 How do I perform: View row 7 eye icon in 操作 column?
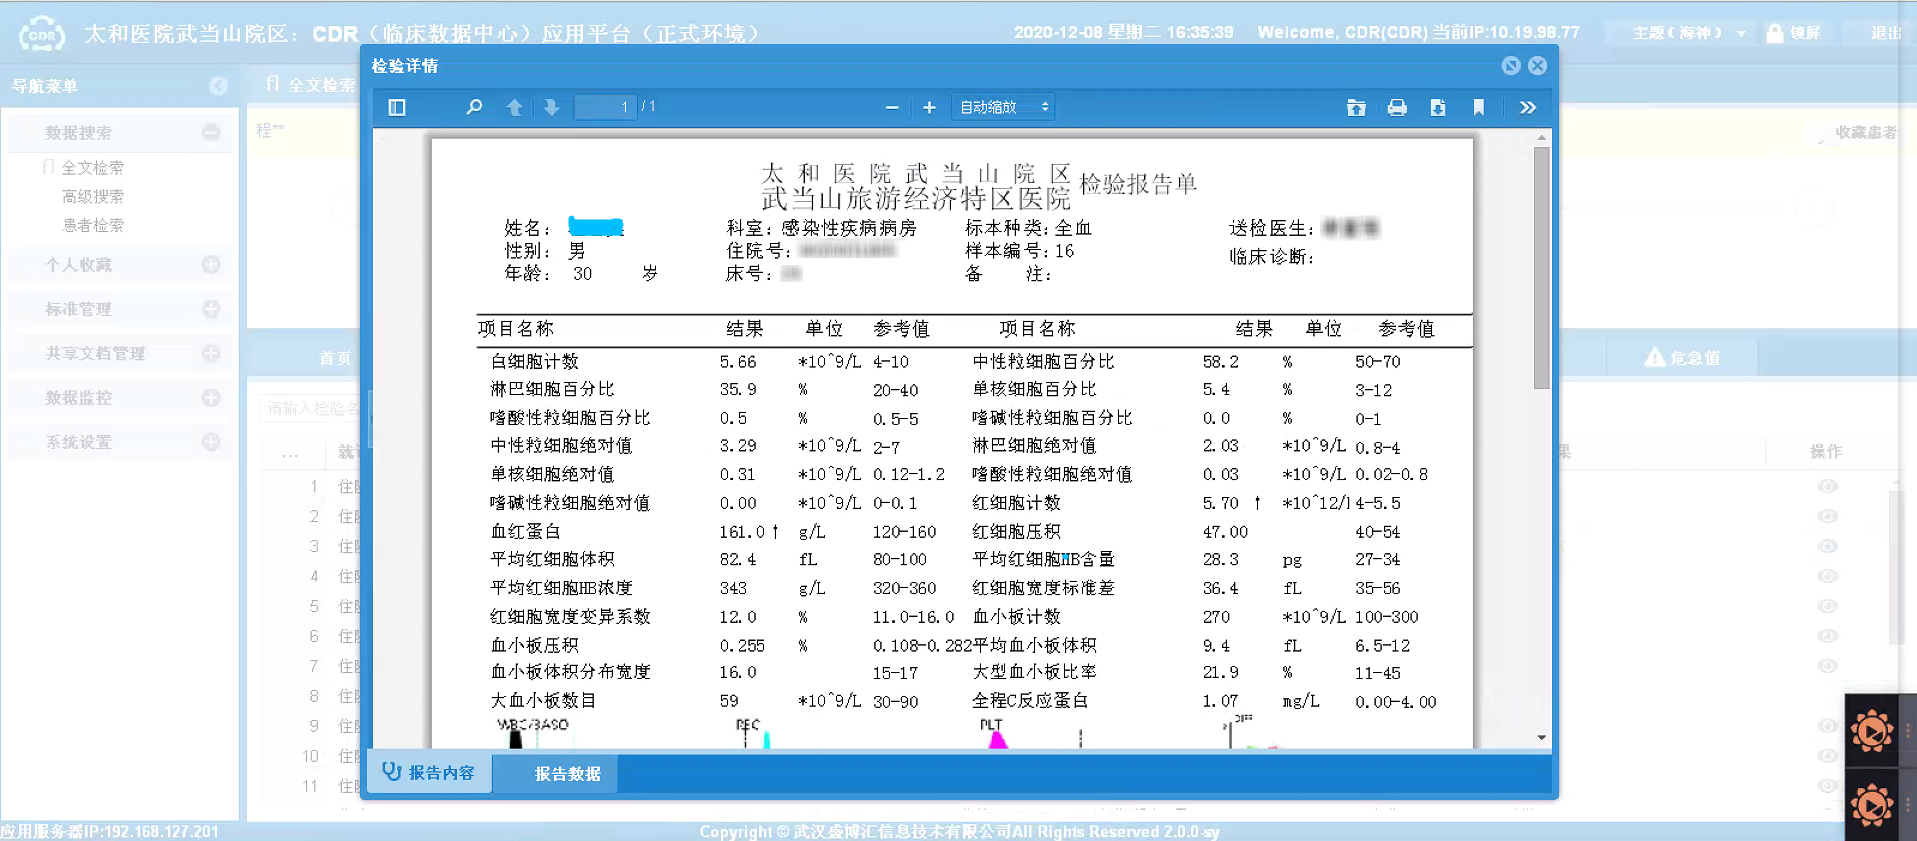click(x=1827, y=666)
